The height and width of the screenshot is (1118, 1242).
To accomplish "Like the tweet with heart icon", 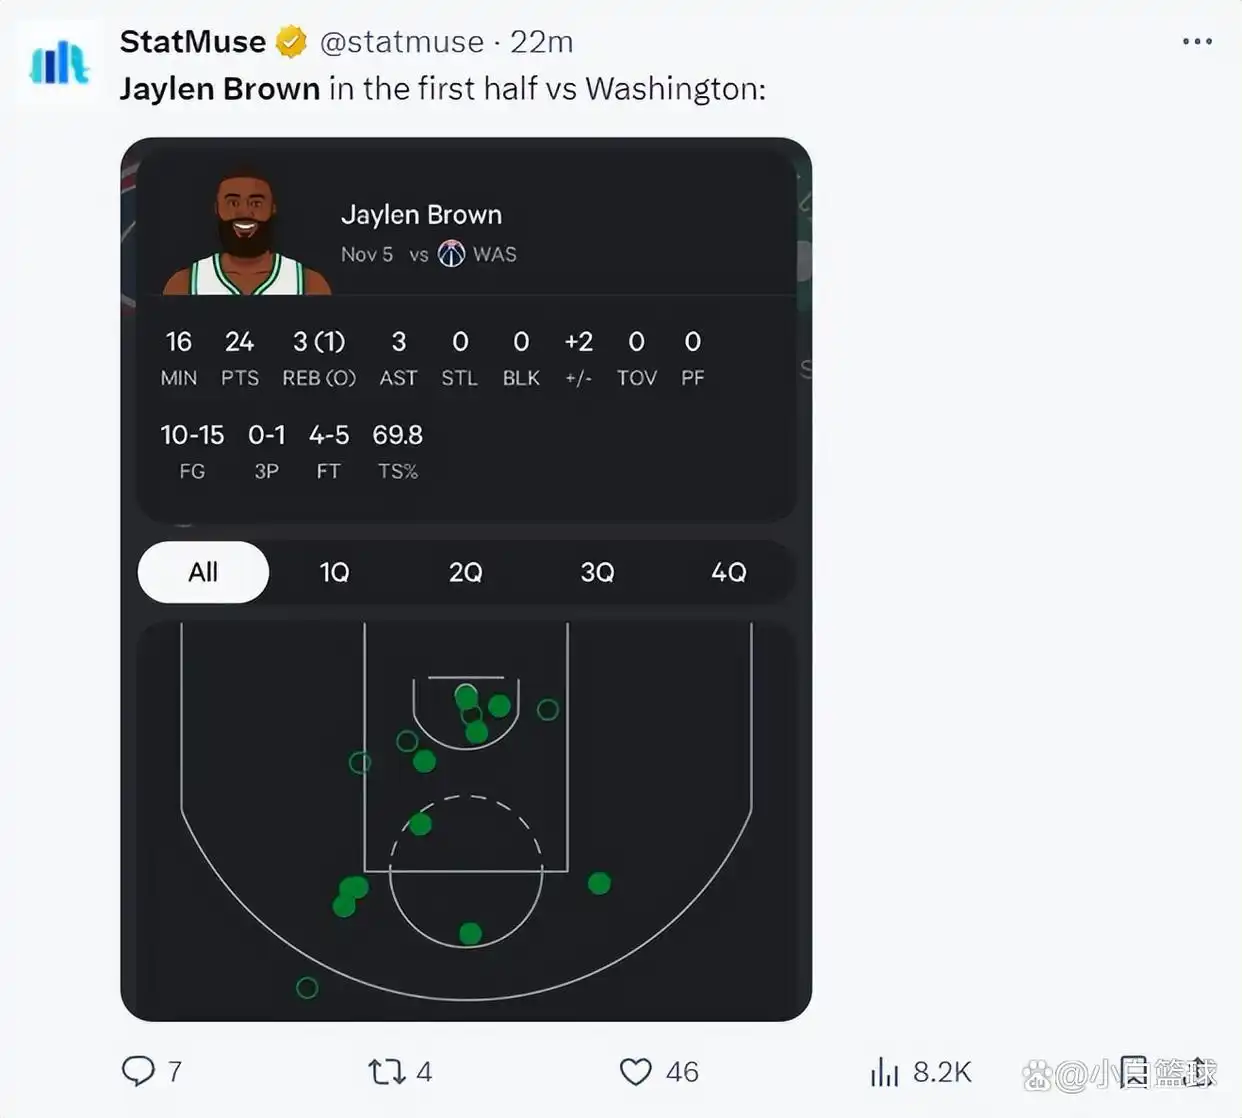I will [636, 1072].
